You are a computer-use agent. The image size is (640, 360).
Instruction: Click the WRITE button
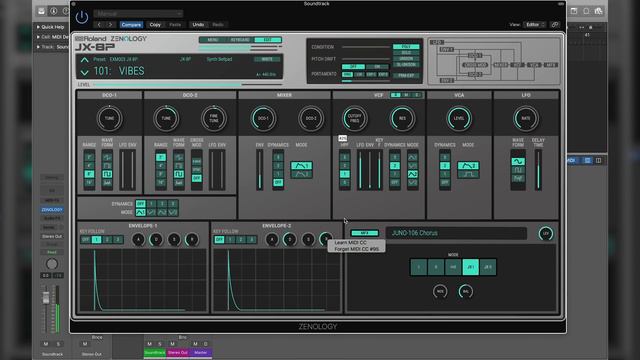[x=267, y=59]
